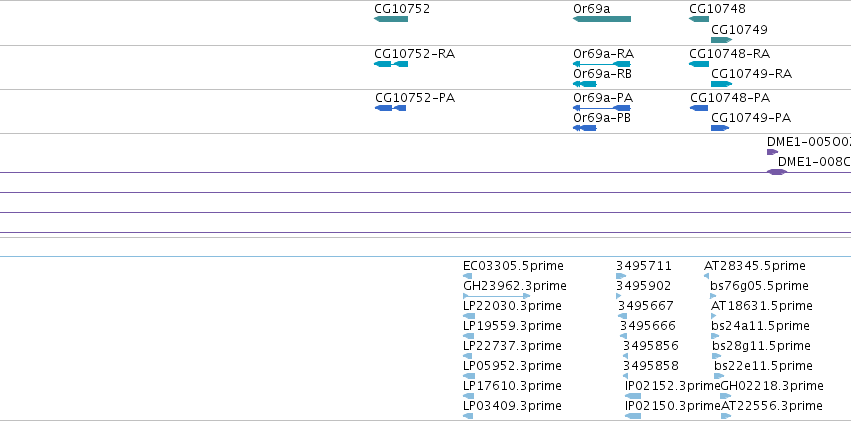Select feature 3495667
This screenshot has height=421, width=851.
tap(623, 316)
